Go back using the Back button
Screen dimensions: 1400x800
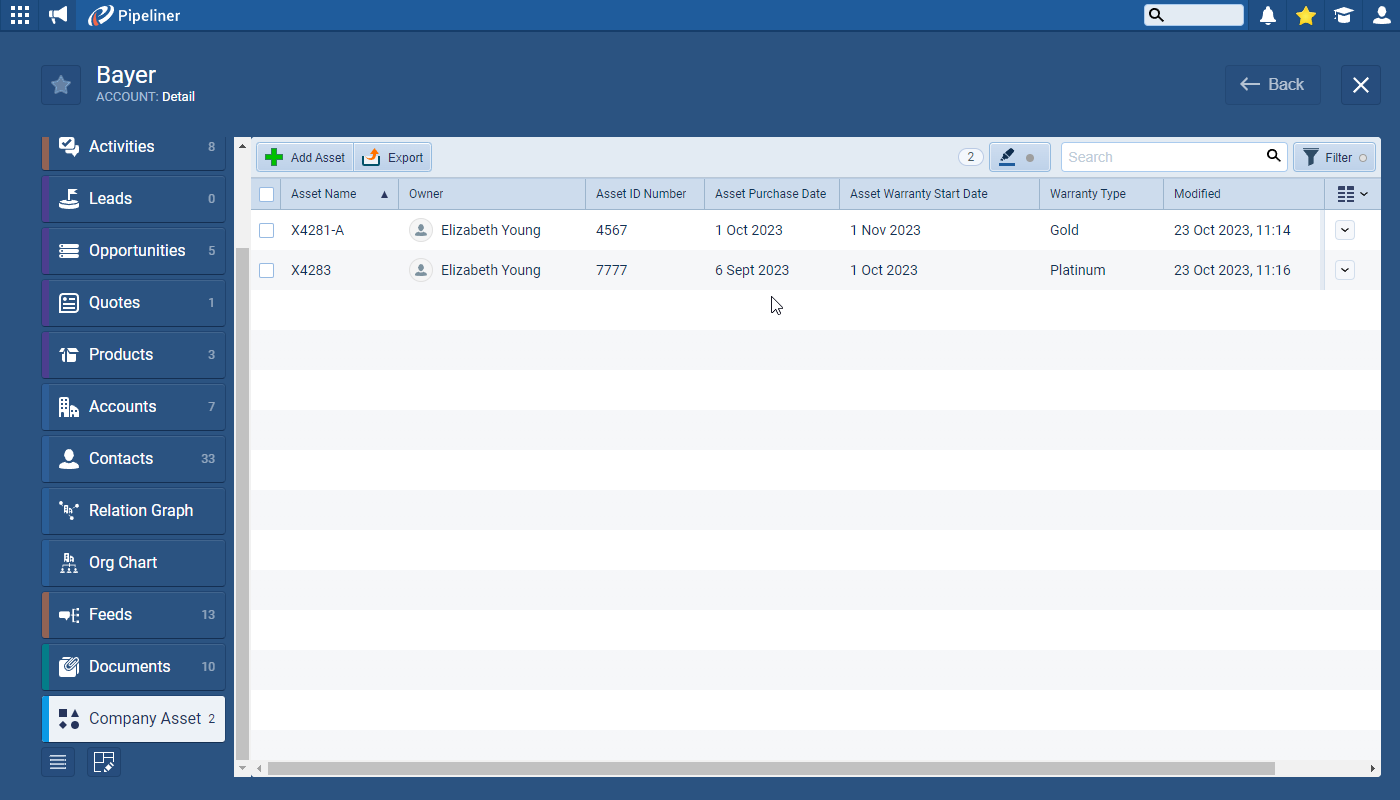(x=1272, y=85)
